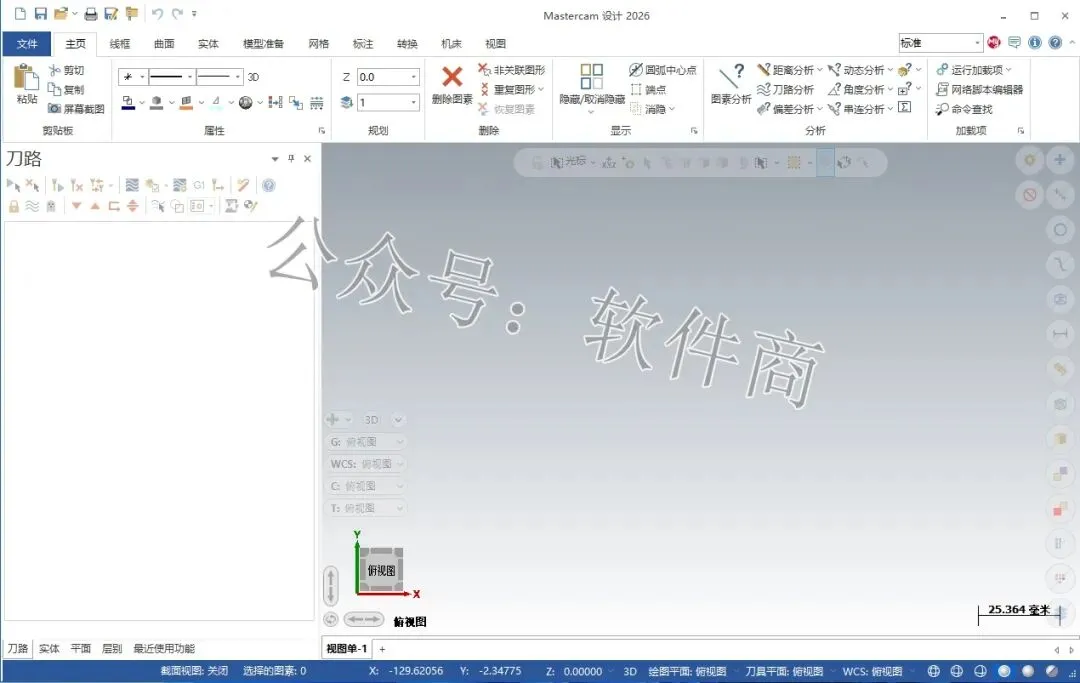The height and width of the screenshot is (683, 1080).
Task: Open the level number dropdown showing 1
Action: click(413, 103)
